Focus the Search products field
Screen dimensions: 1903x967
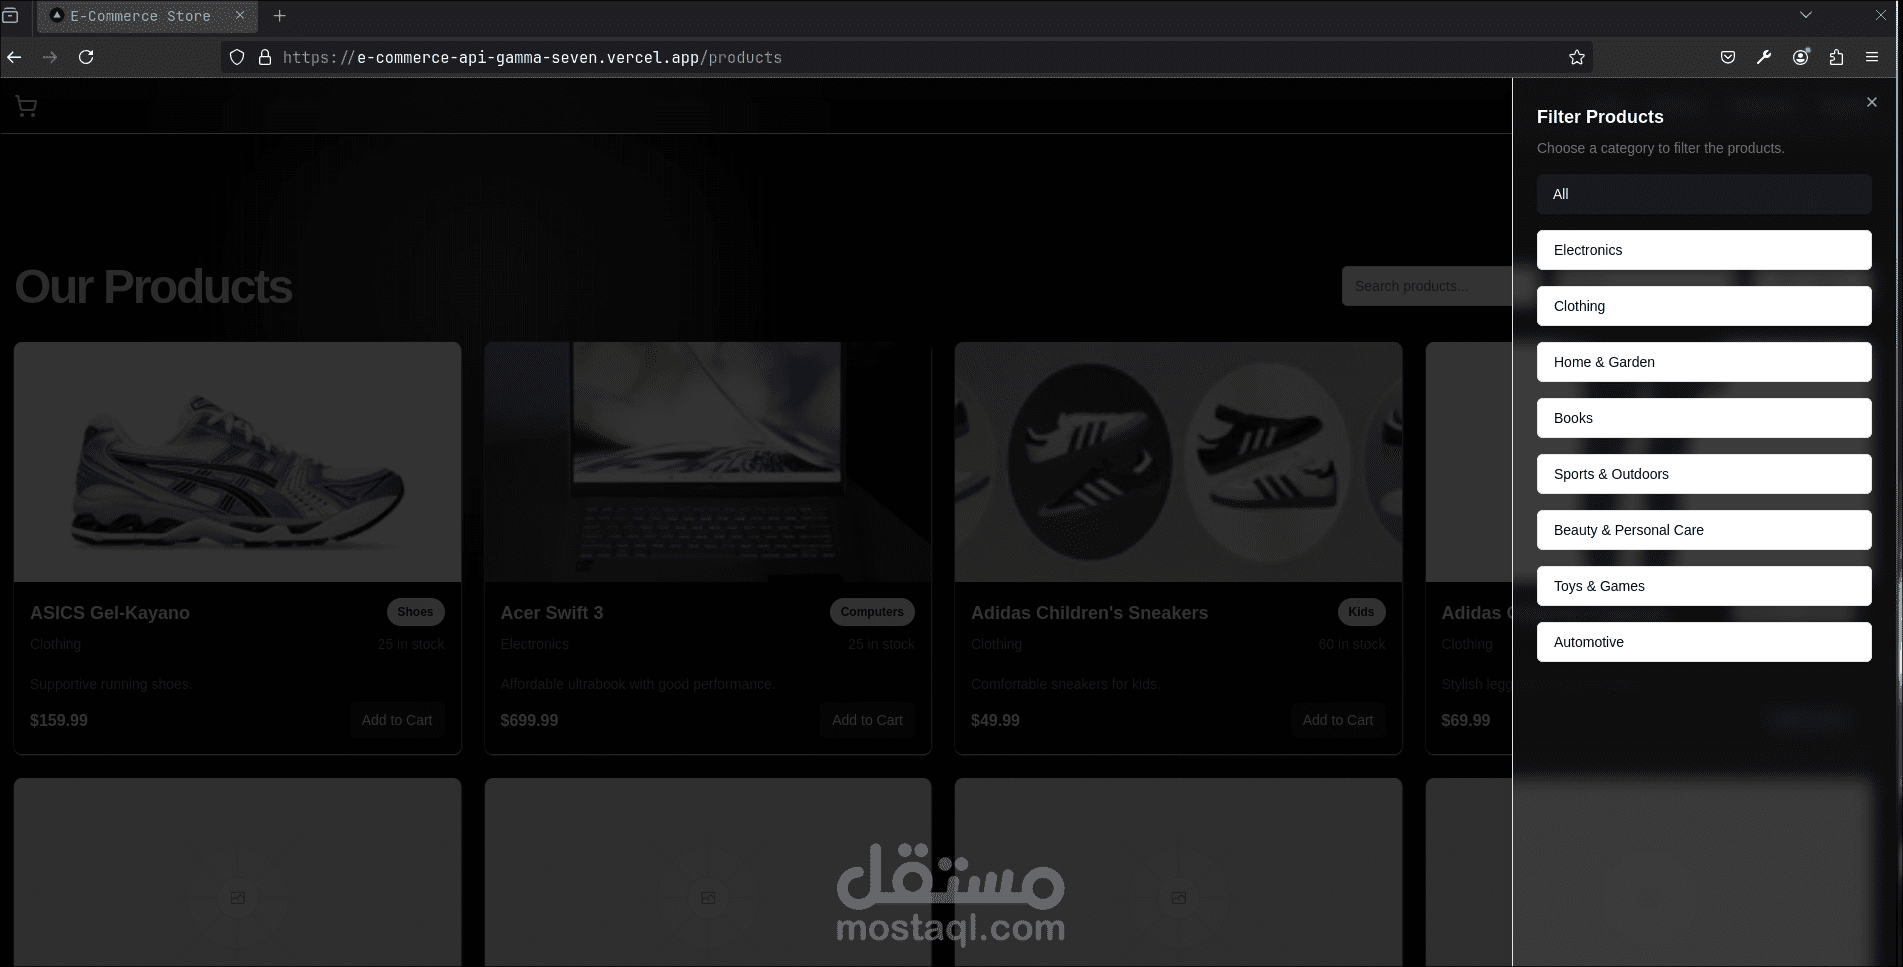tap(1427, 286)
